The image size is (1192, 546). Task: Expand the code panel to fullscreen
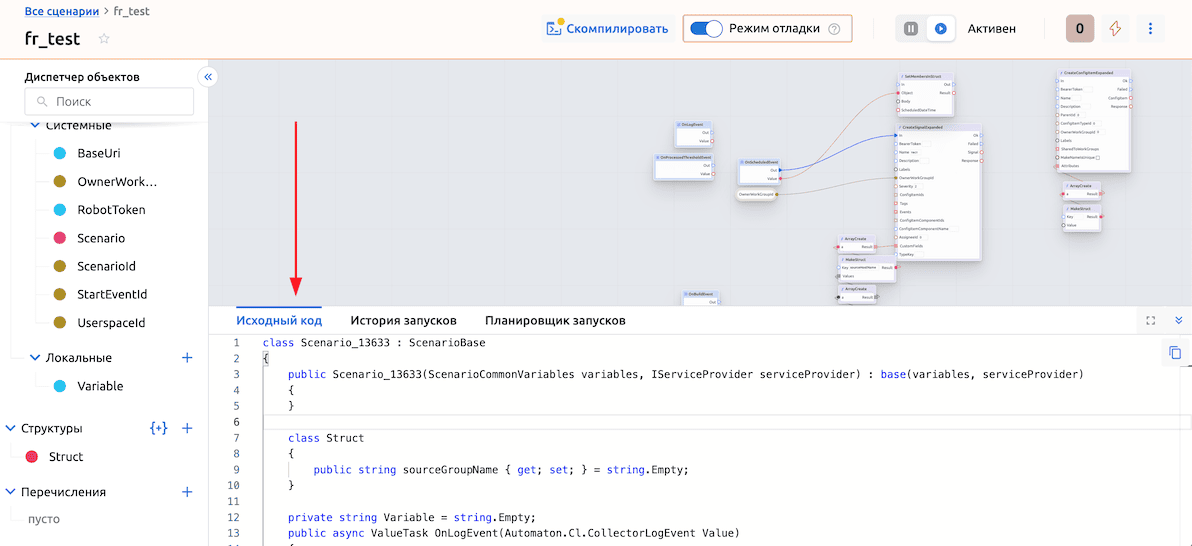[1150, 321]
